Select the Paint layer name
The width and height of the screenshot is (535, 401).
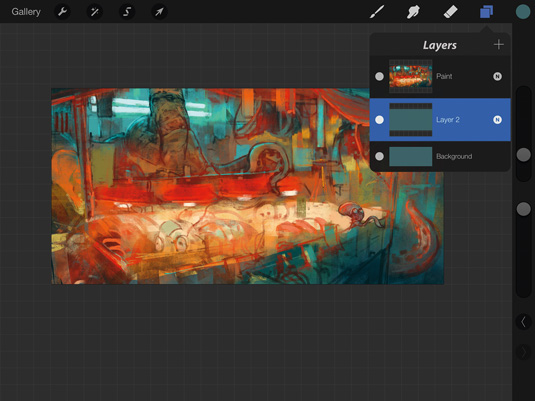pos(444,76)
